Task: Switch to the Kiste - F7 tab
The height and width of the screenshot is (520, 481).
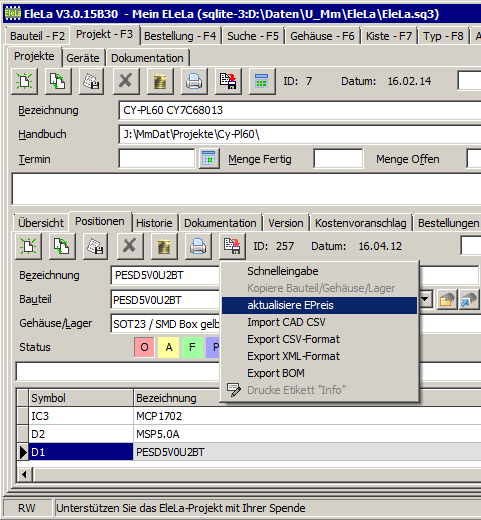Action: (x=389, y=36)
